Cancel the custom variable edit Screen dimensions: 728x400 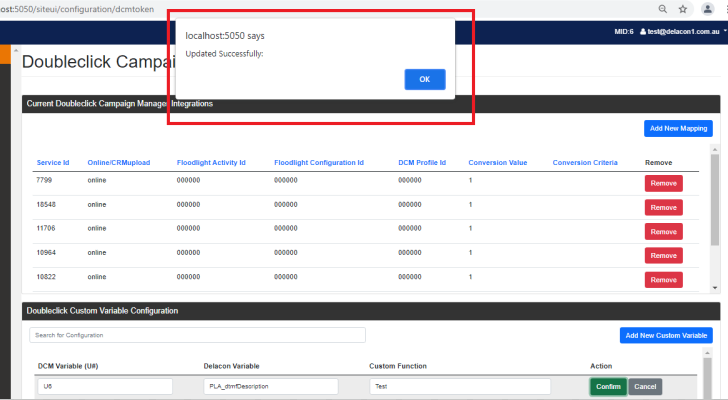pyautogui.click(x=645, y=387)
